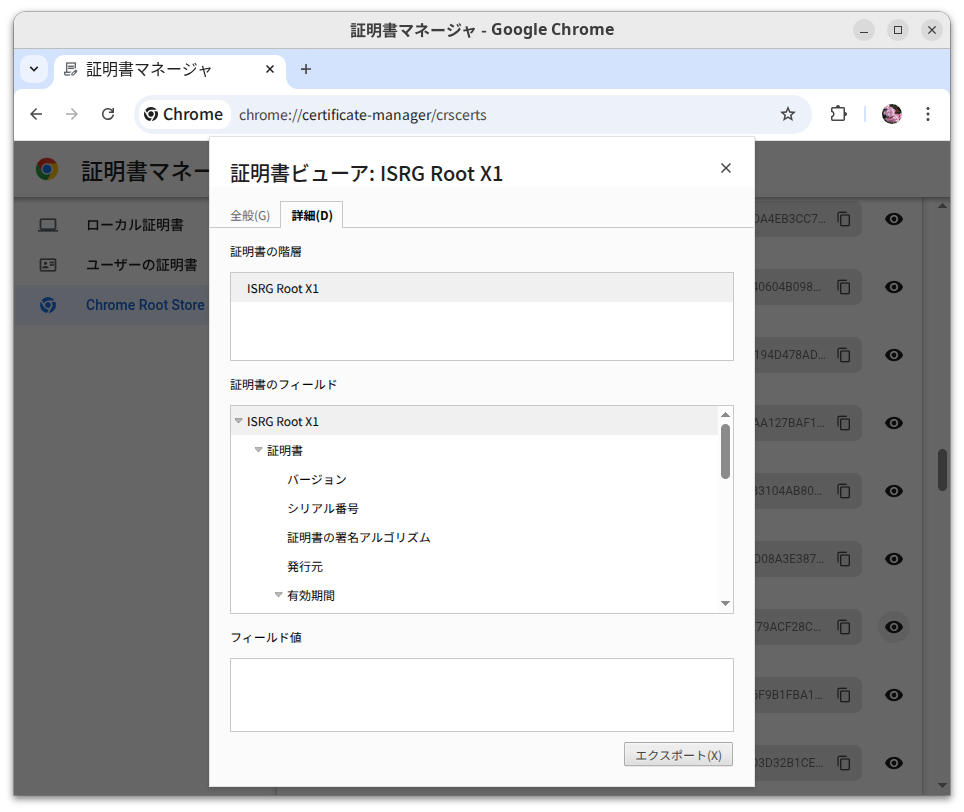Click the Chrome icon beside Chrome Root Store
The height and width of the screenshot is (812, 964).
[48, 305]
